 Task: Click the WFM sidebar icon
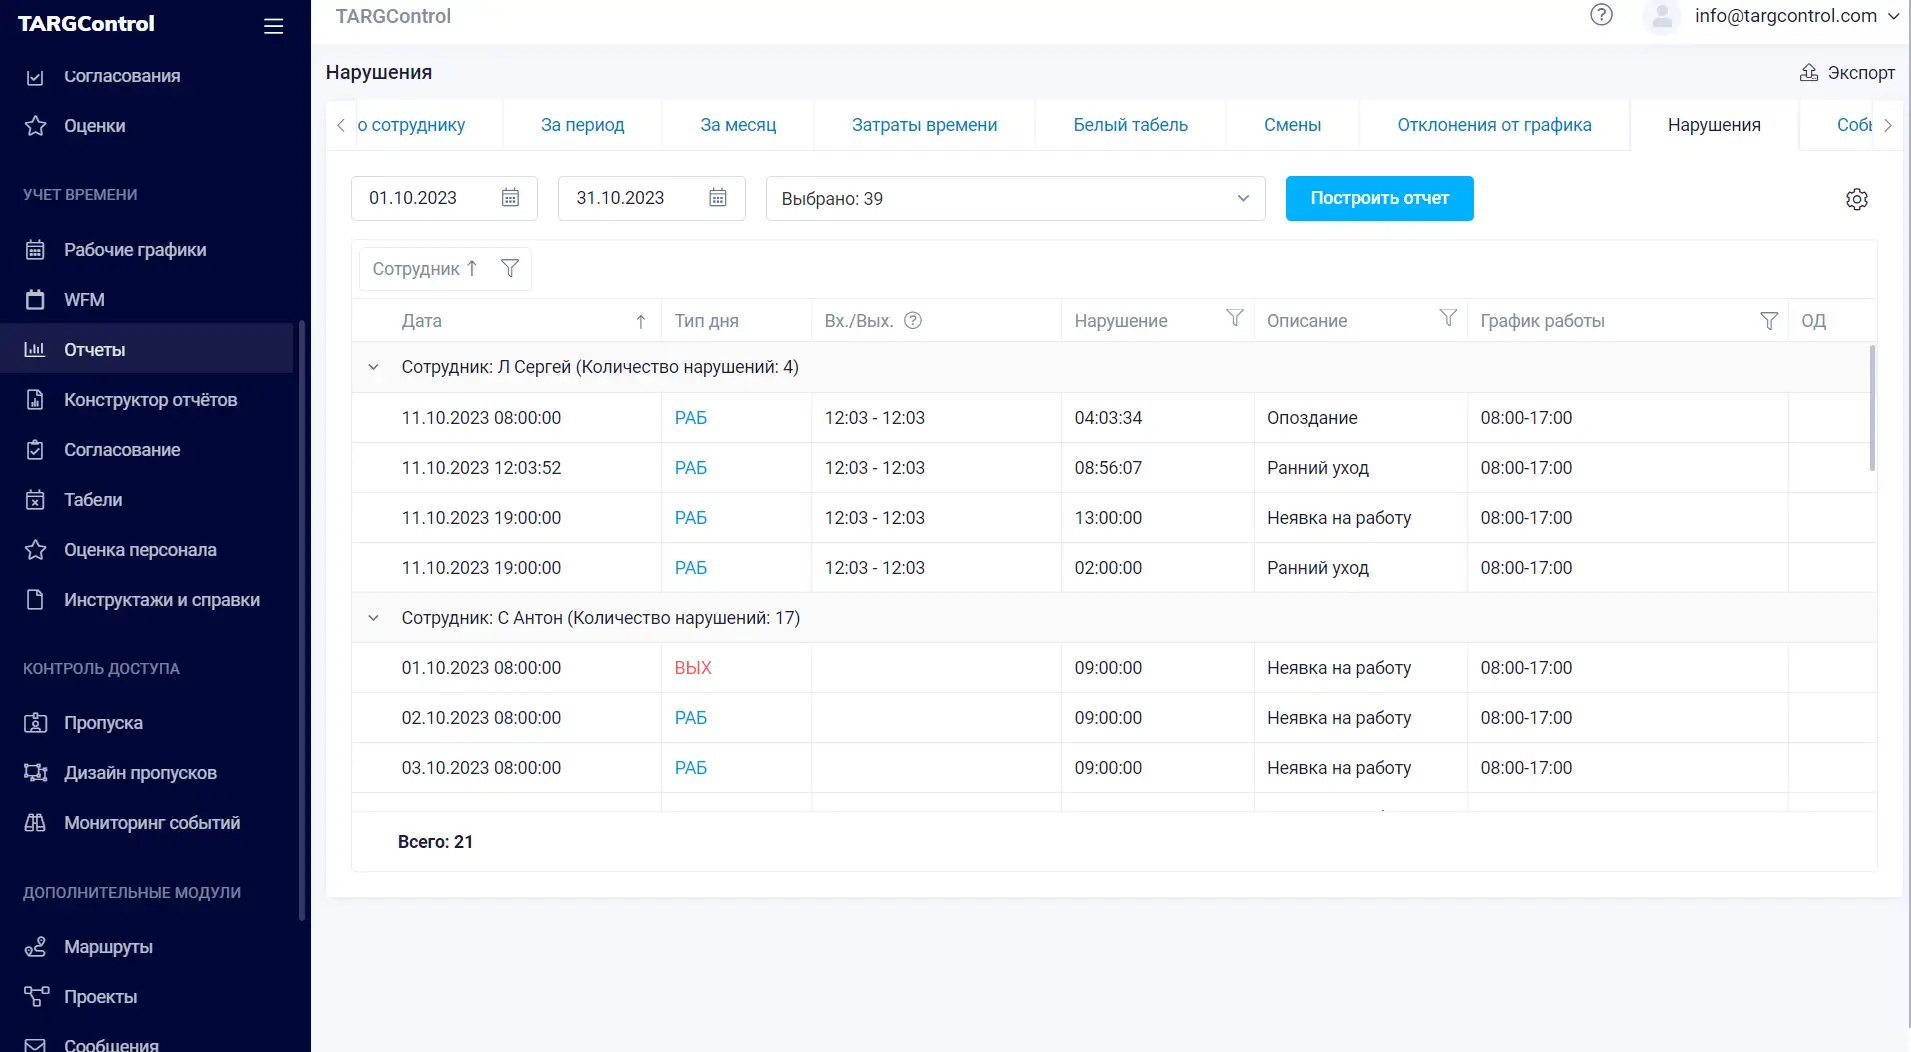[35, 300]
